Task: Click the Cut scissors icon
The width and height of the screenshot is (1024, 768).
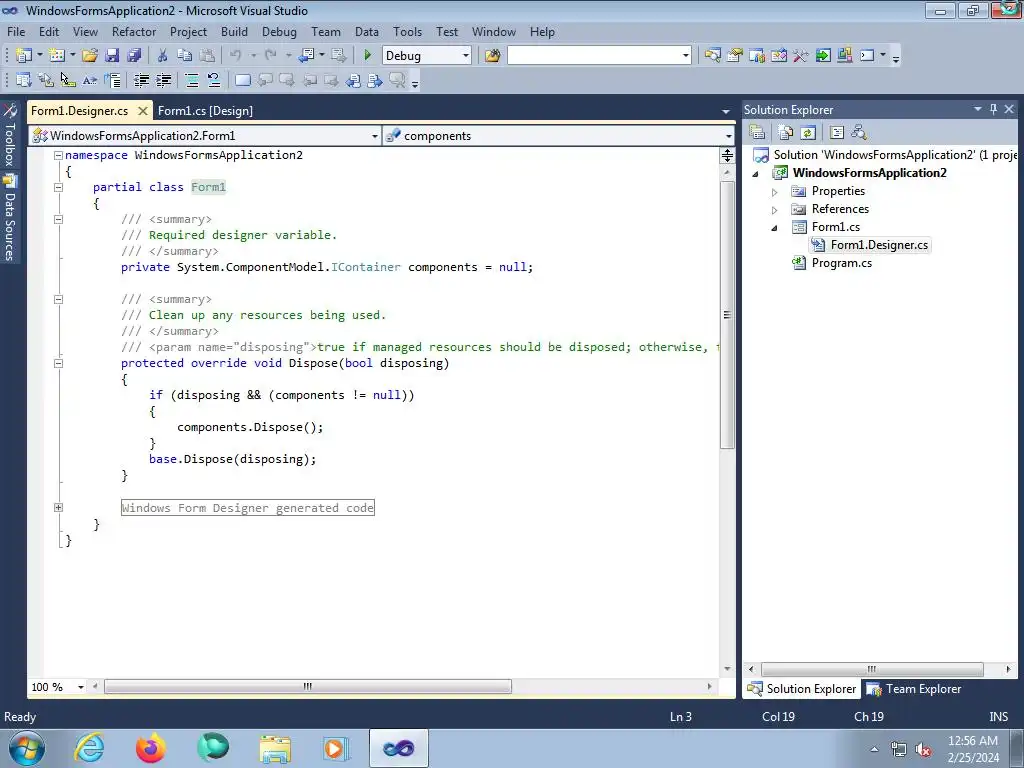Action: [x=163, y=56]
